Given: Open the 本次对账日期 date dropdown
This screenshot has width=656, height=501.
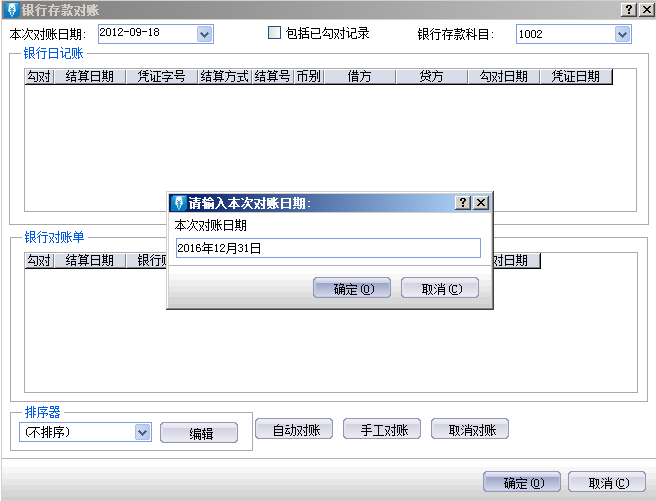Looking at the screenshot, I should click(x=205, y=34).
